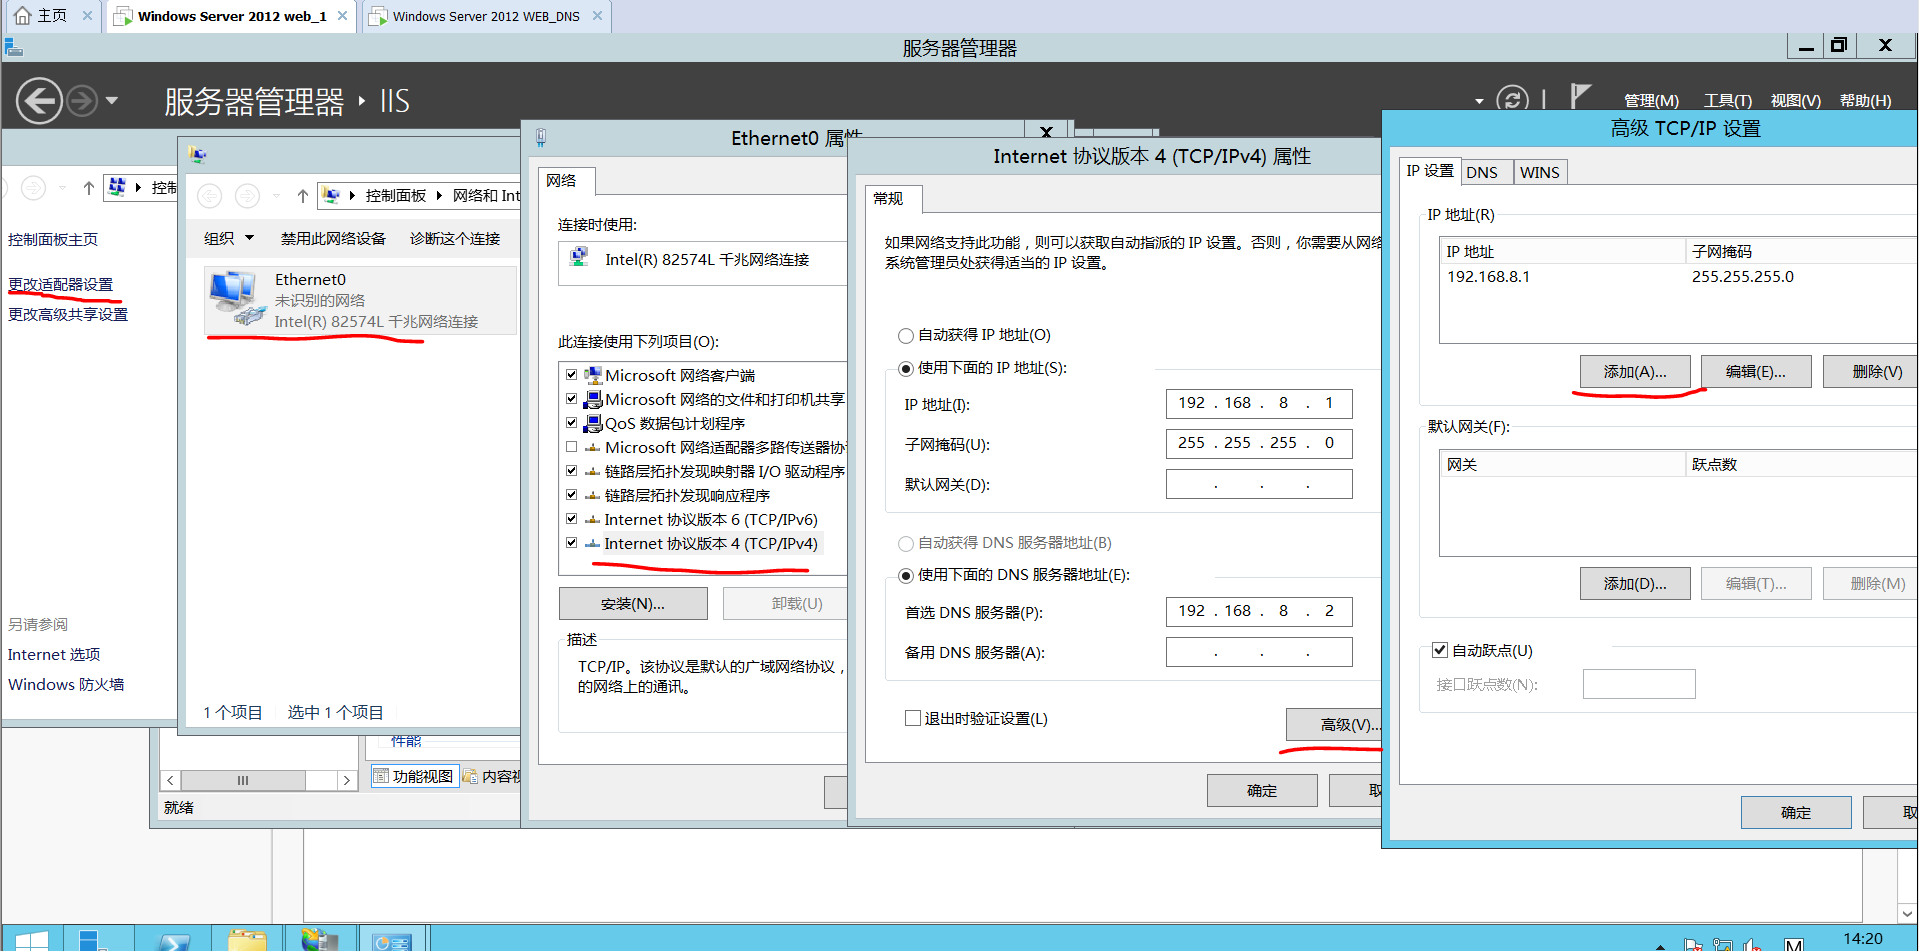The image size is (1920, 951).
Task: Click 添加(A)... button under IP addresses
Action: [x=1635, y=372]
